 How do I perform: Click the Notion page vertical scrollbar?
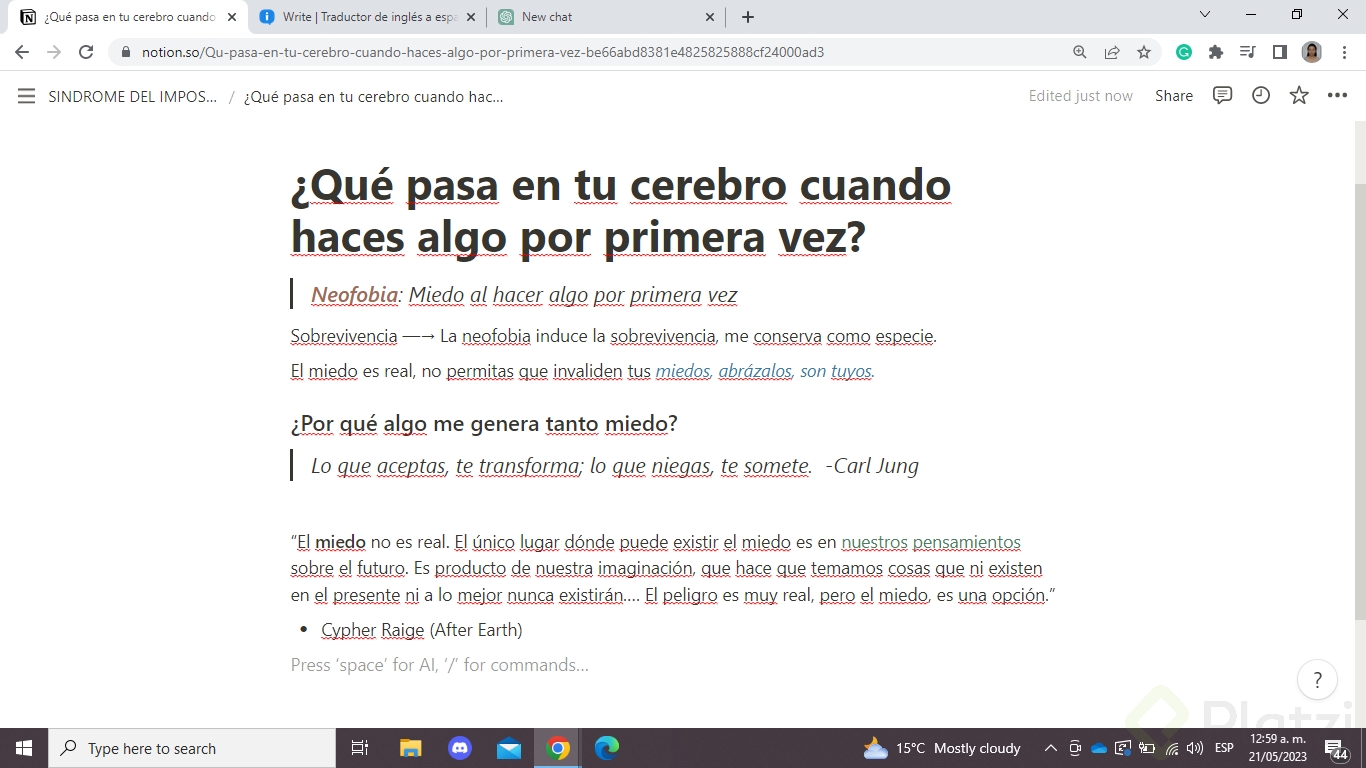point(1360,400)
